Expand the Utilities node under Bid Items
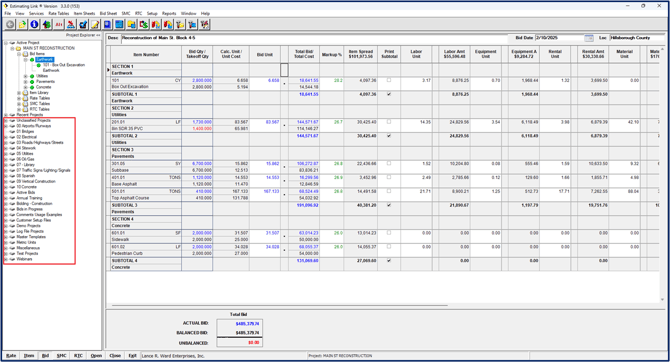 26,76
